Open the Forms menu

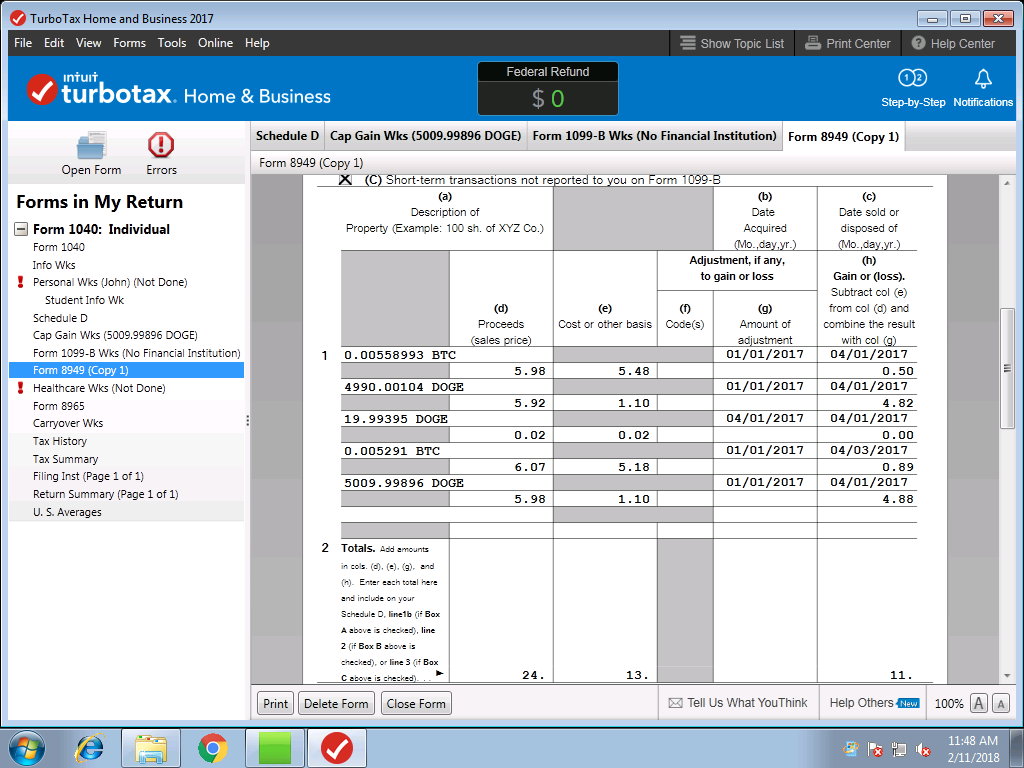click(x=129, y=43)
